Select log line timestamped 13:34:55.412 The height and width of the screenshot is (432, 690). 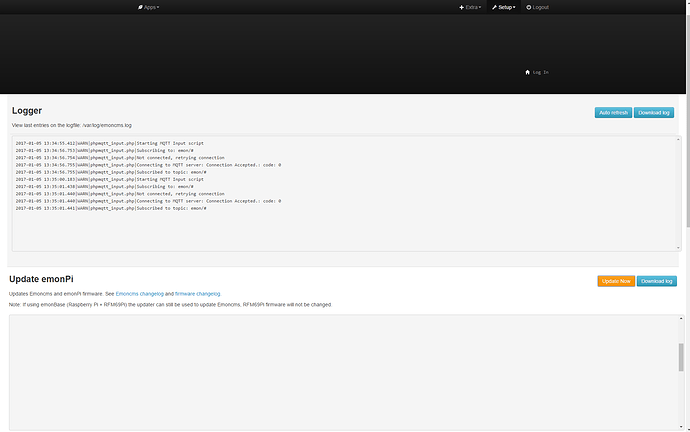tap(110, 143)
